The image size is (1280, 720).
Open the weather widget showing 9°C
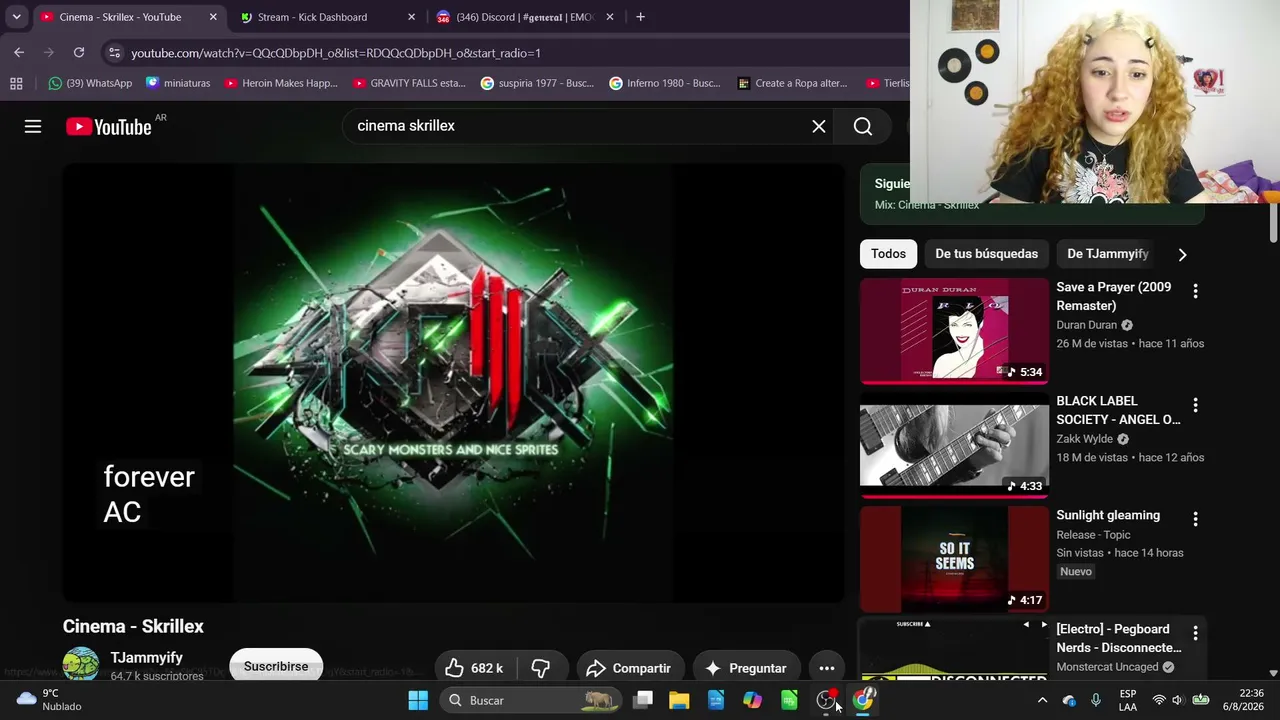pyautogui.click(x=50, y=700)
